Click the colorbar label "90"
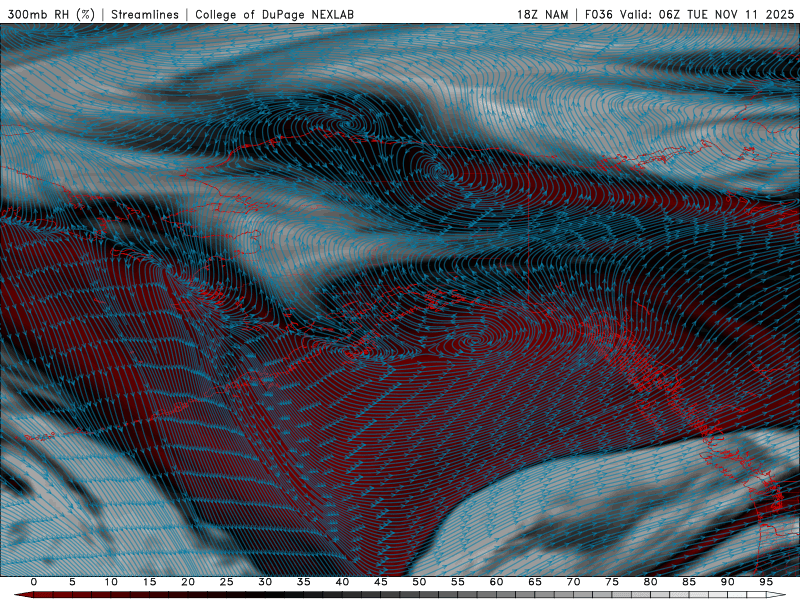The width and height of the screenshot is (800, 600). 727,582
